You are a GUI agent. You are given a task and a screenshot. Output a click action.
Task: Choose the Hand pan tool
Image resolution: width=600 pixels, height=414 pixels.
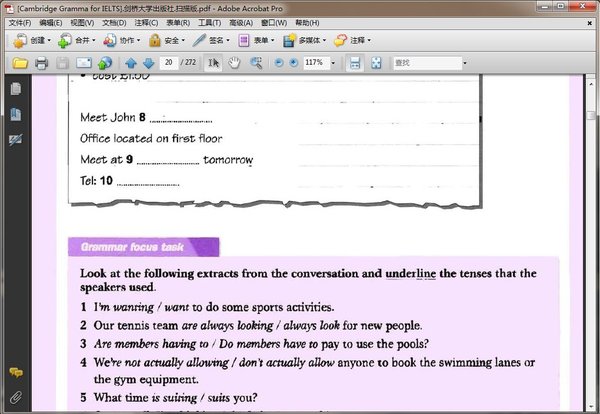point(234,63)
